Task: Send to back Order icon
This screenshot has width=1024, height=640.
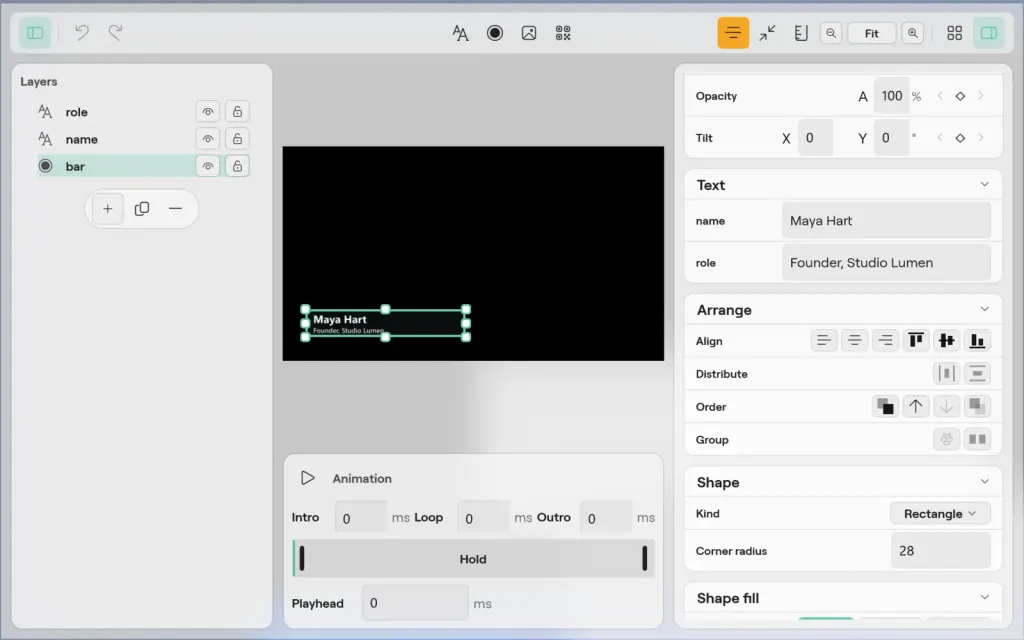Action: 977,406
